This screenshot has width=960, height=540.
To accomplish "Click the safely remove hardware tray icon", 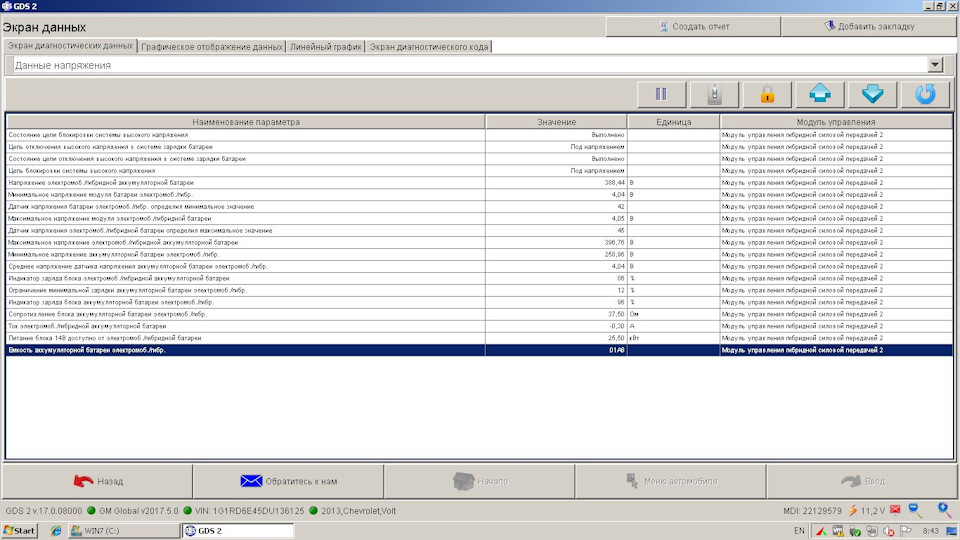I will coord(855,531).
